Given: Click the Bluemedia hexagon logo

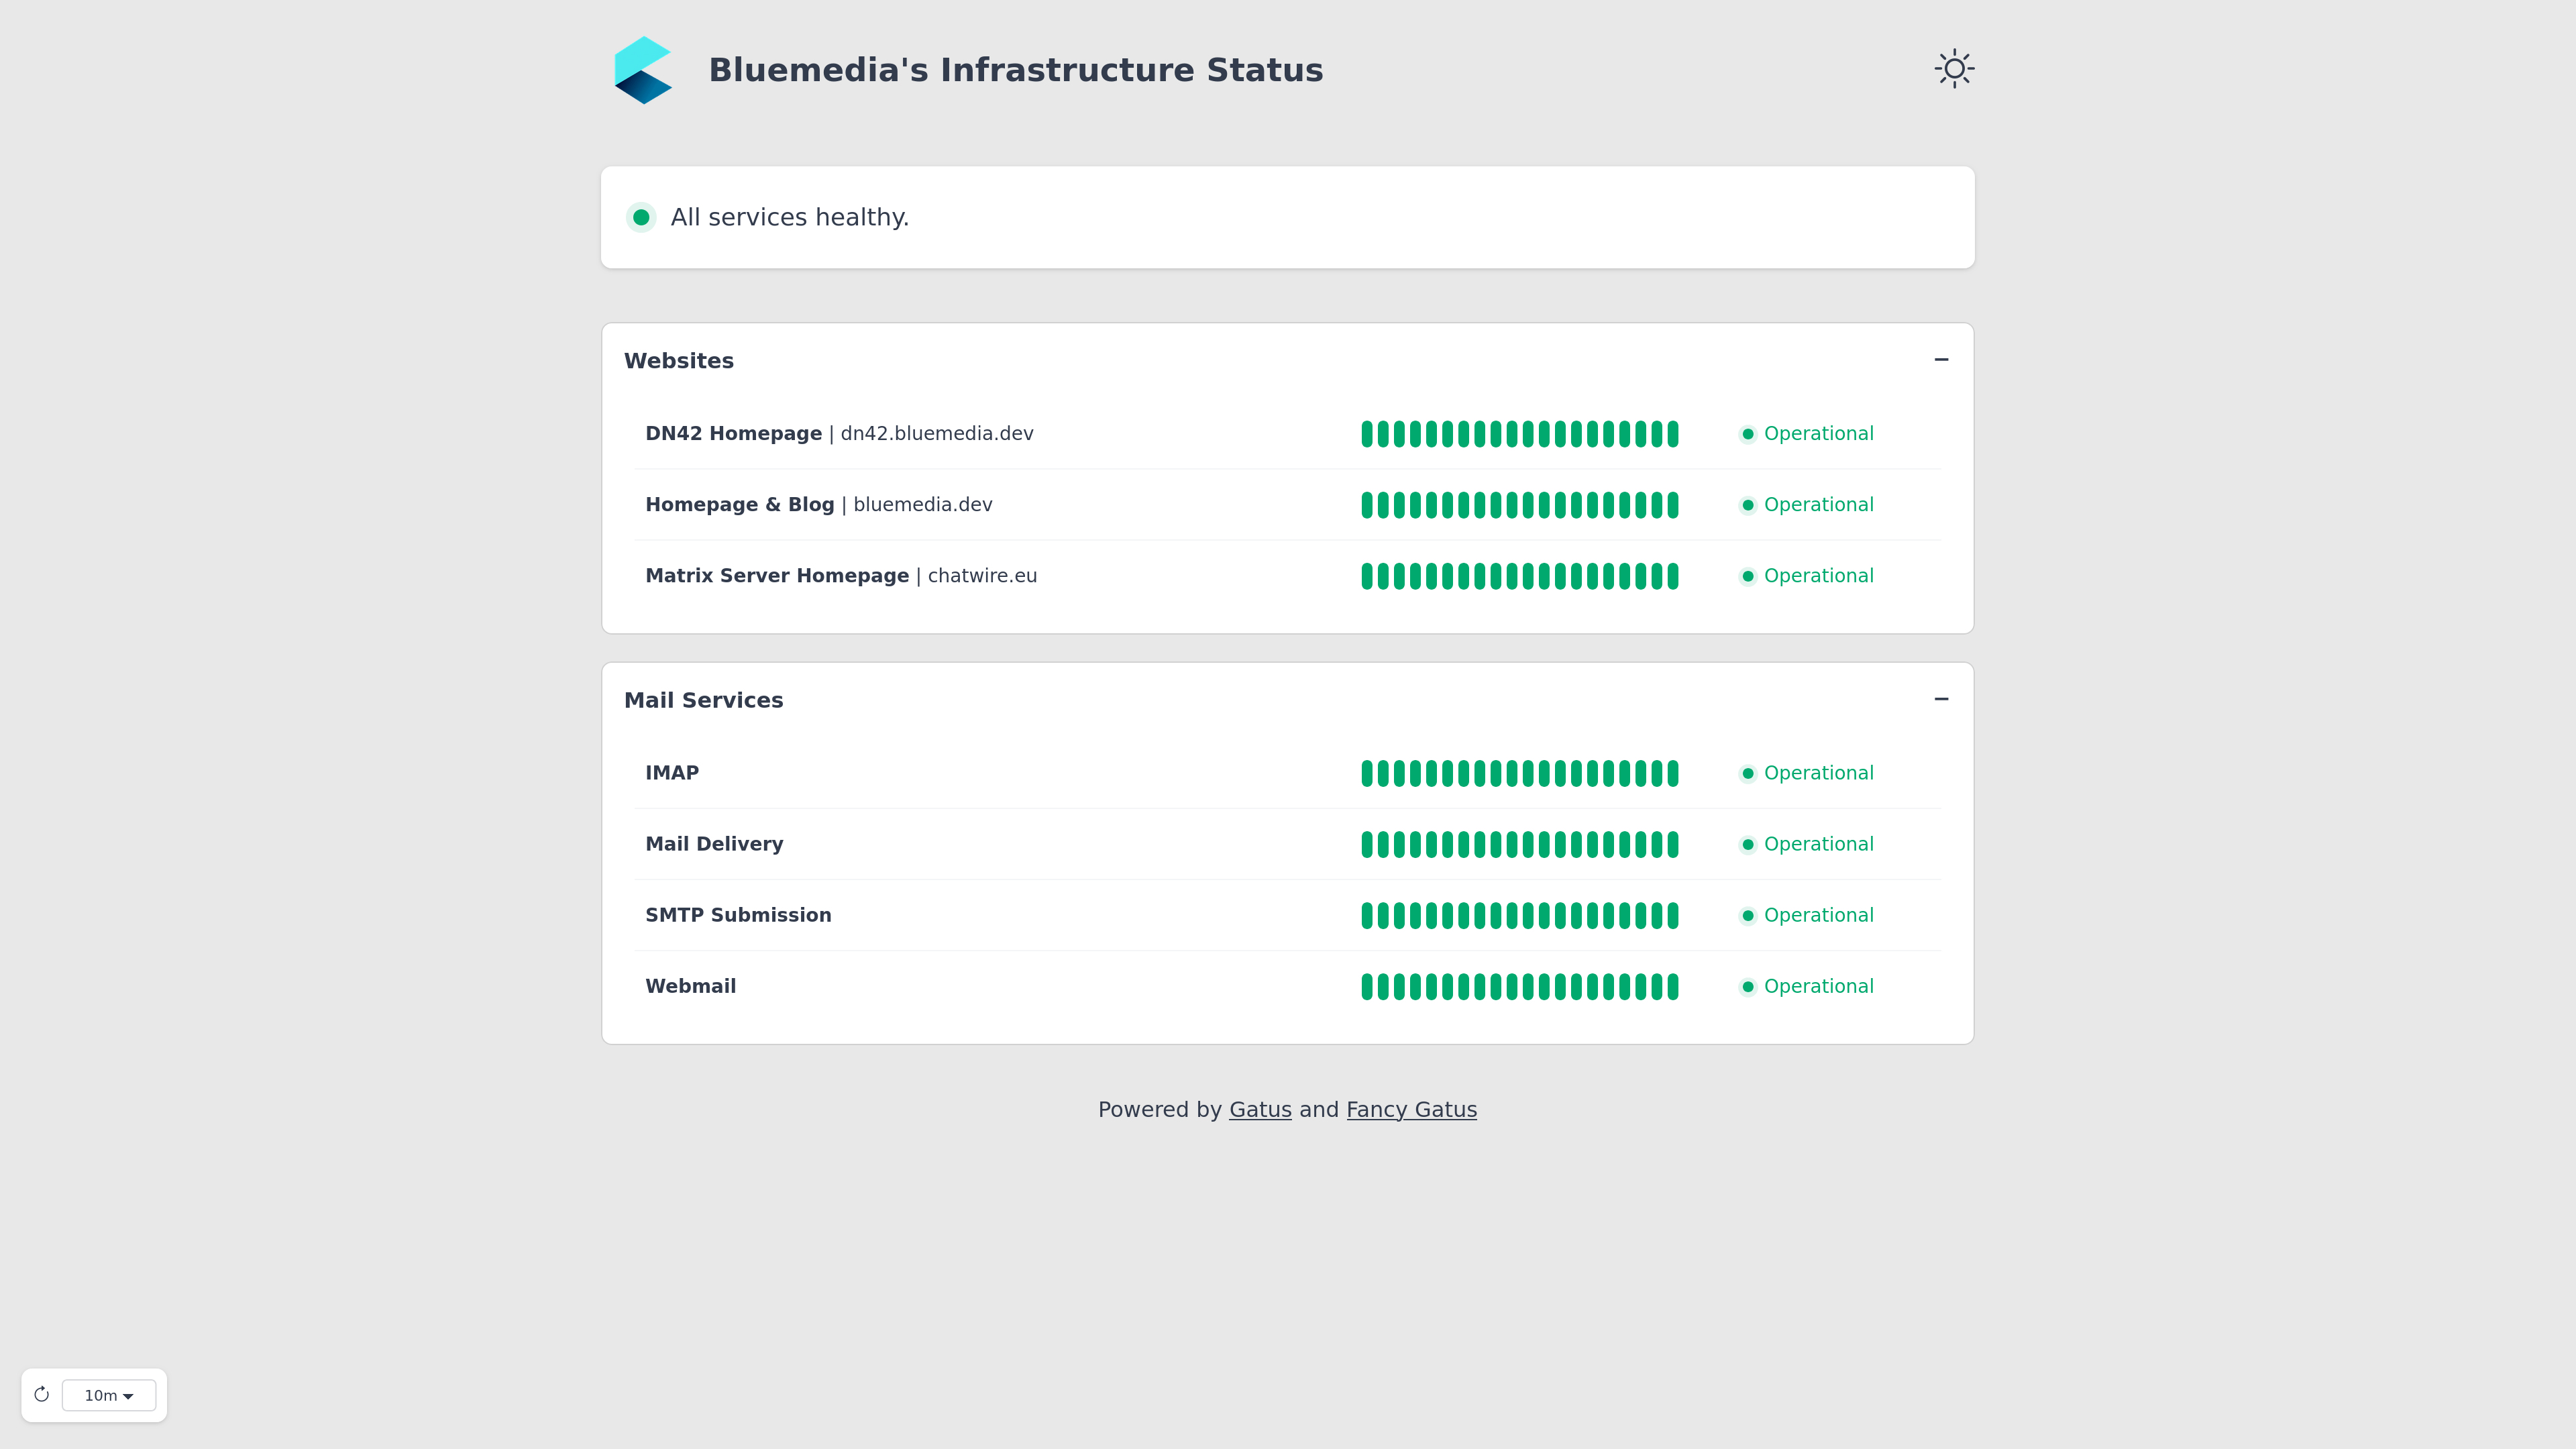Looking at the screenshot, I should point(643,70).
